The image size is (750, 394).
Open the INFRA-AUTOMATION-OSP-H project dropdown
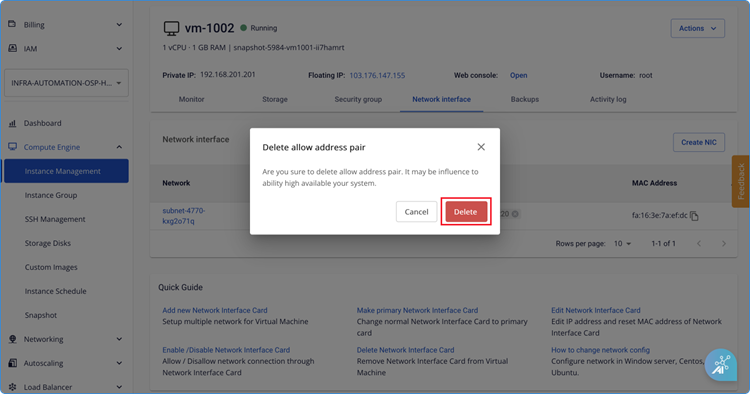66,83
